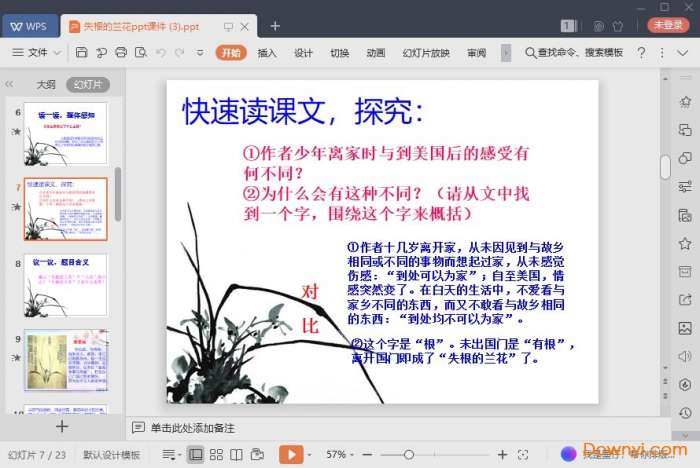Open the sidebar sound speaker icon
This screenshot has height=468, width=700.
(685, 356)
